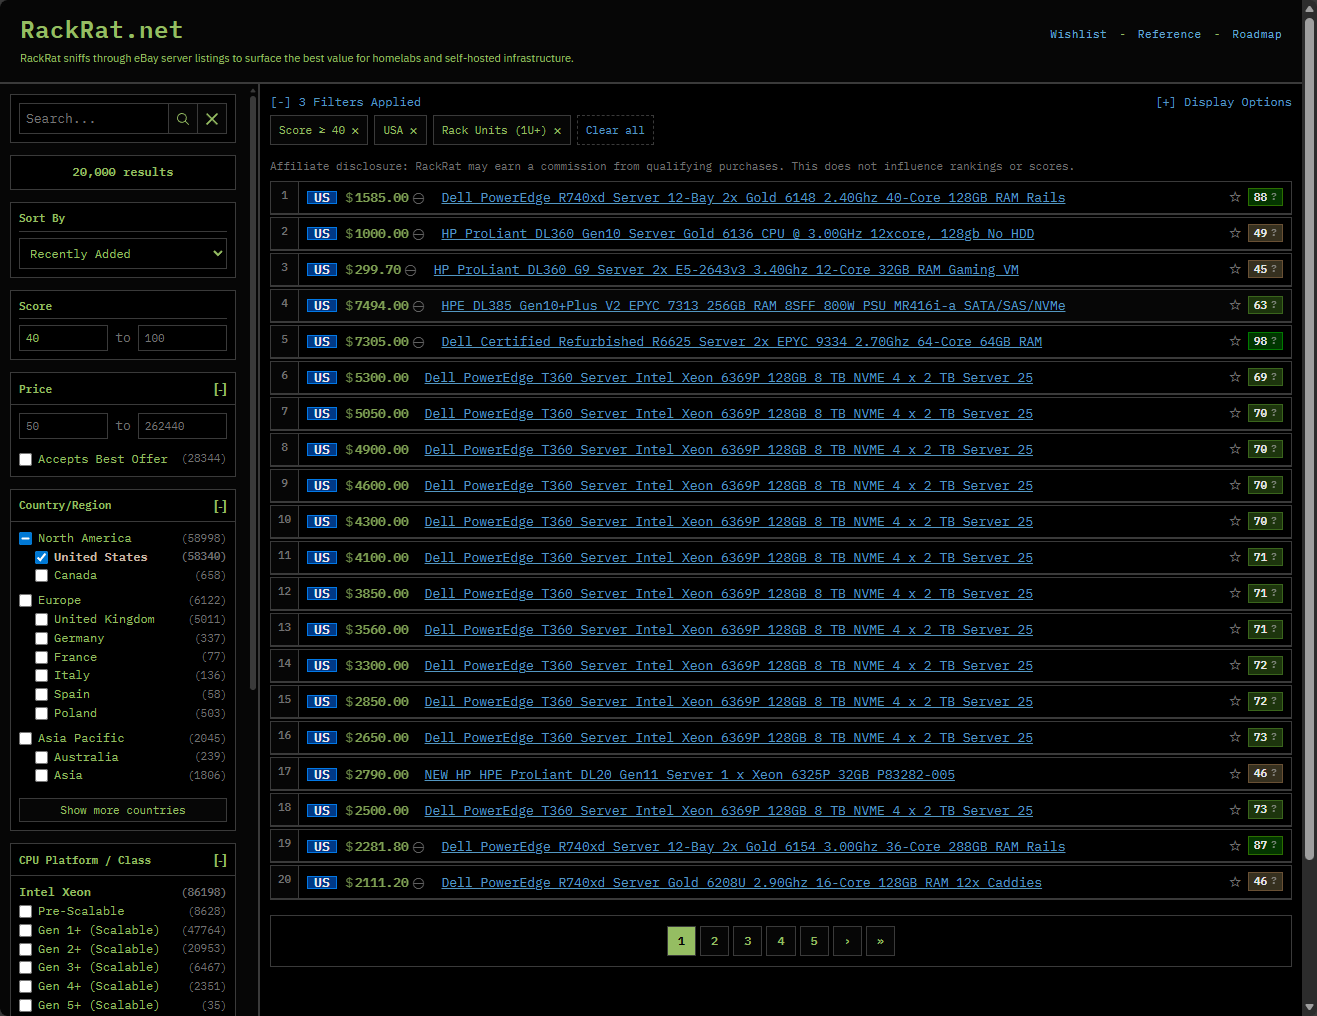The image size is (1317, 1016).
Task: Click the circle icon beside the $2111.20 price
Action: [419, 883]
